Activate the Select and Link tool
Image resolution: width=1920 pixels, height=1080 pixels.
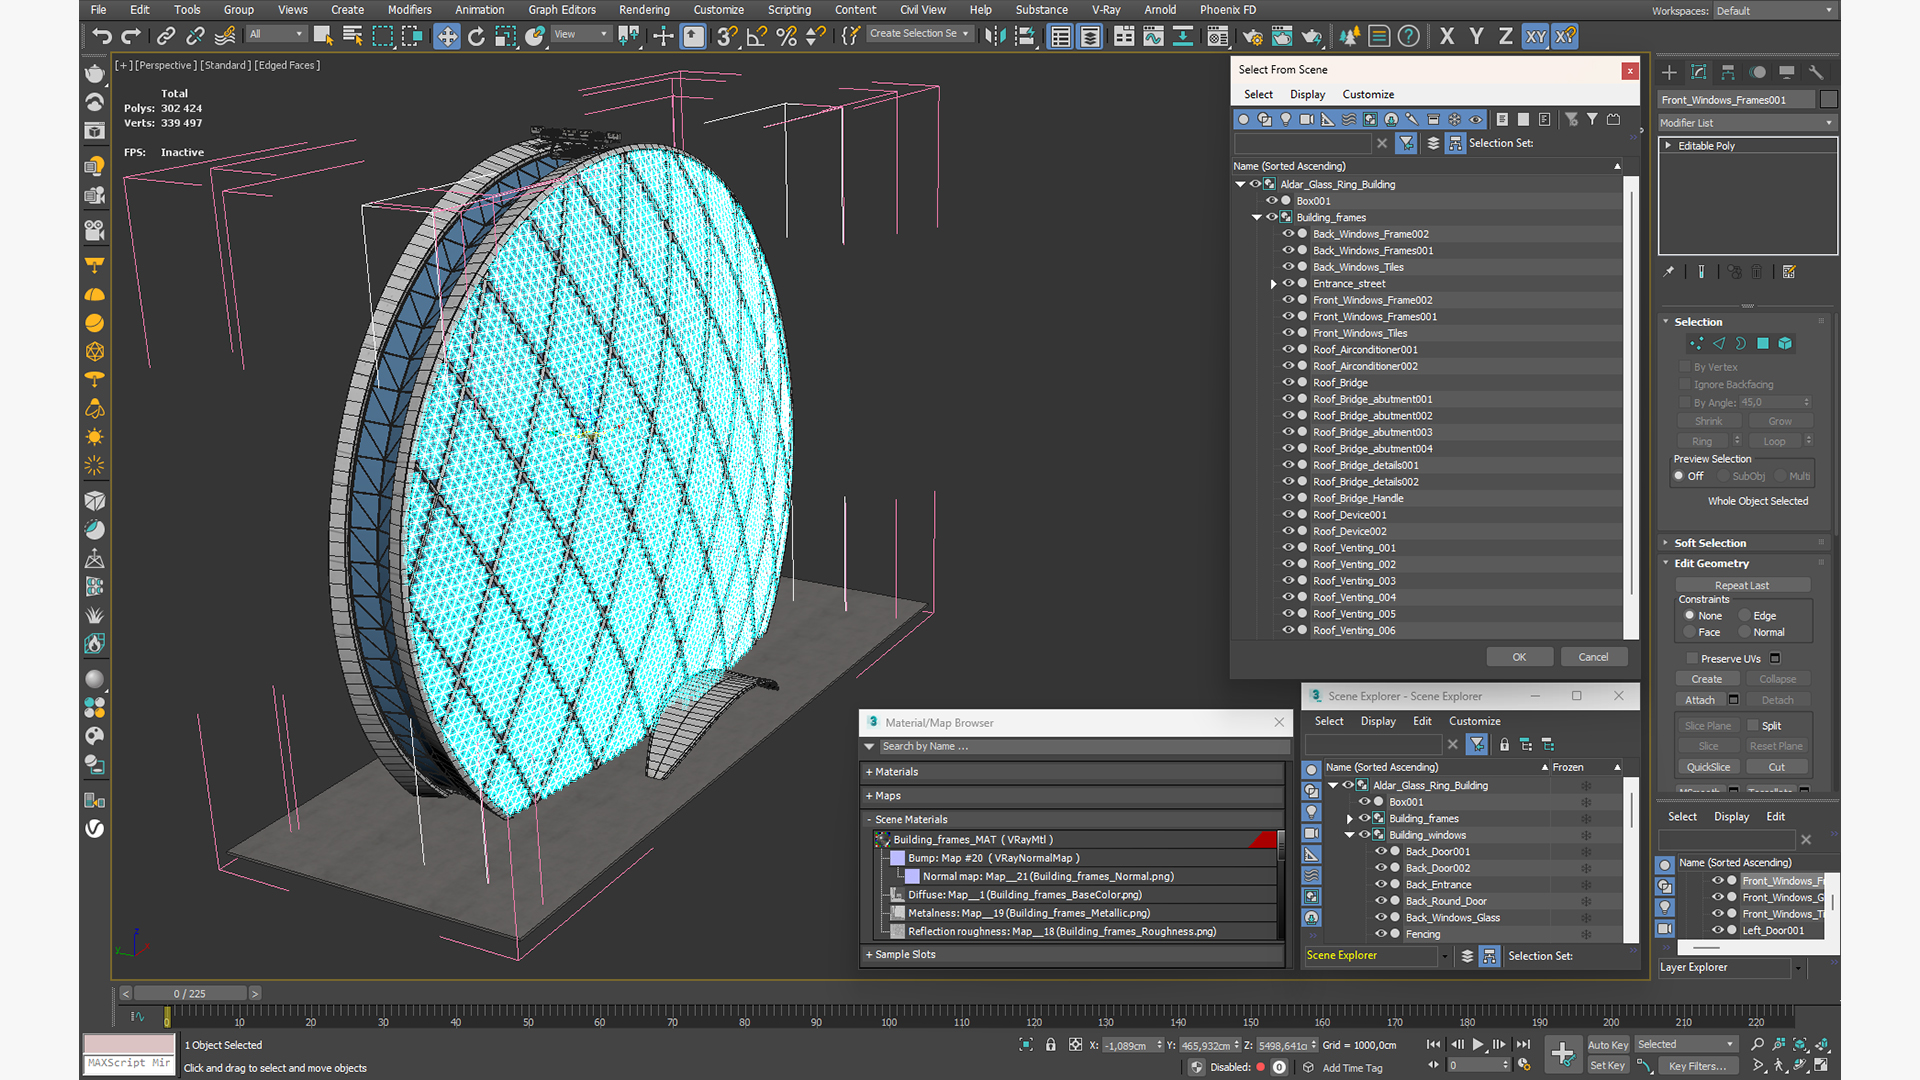click(x=166, y=37)
